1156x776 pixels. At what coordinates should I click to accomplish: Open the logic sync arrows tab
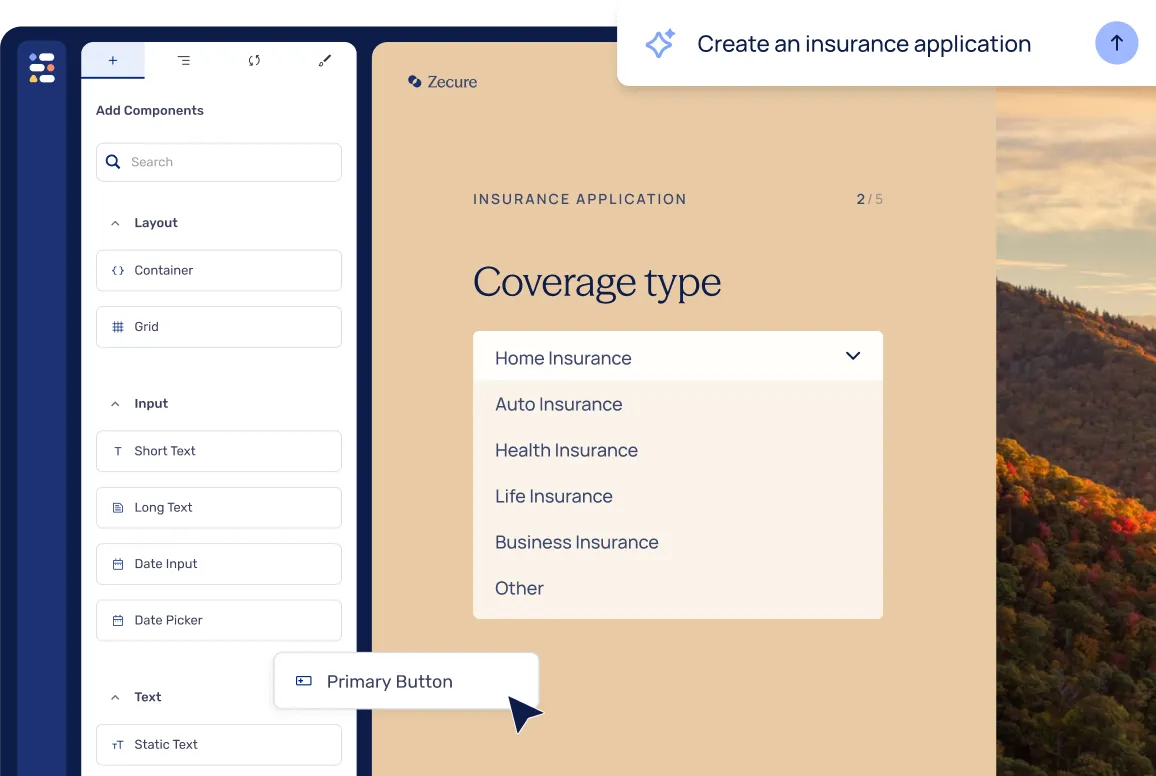[254, 60]
